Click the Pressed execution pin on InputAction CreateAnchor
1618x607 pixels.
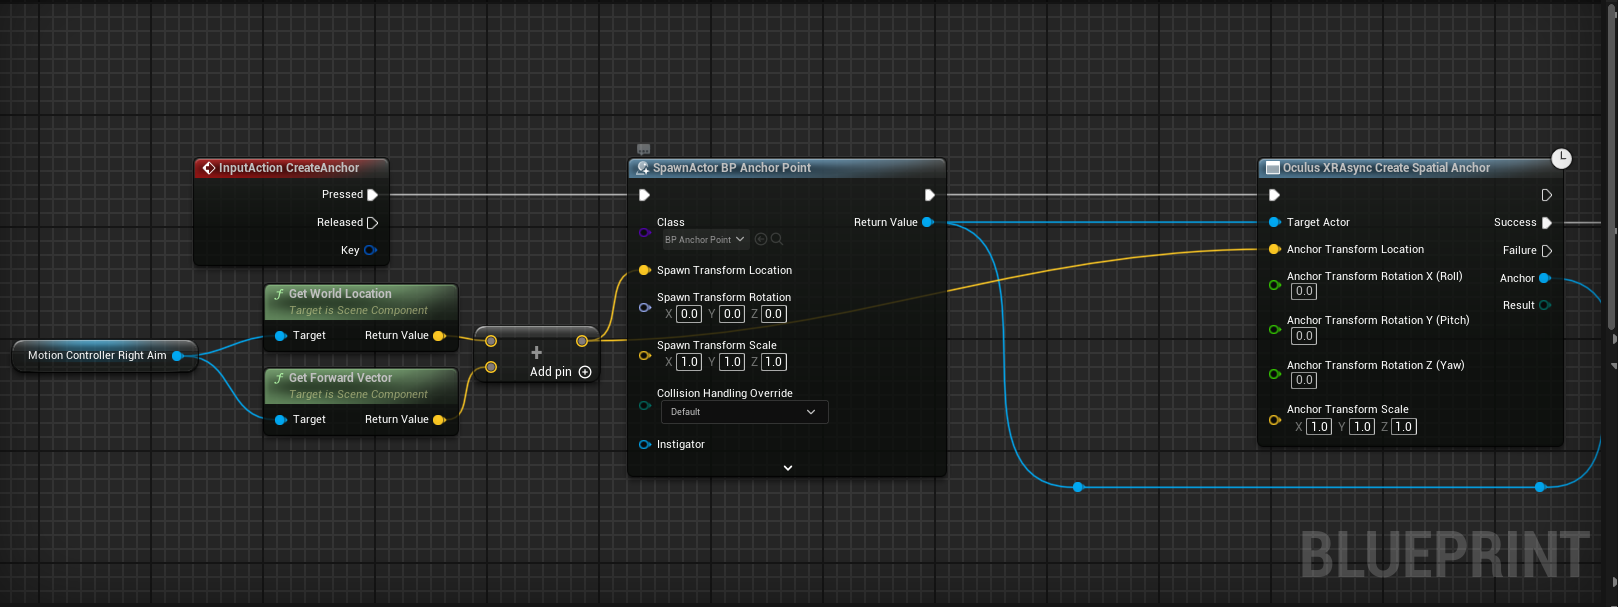click(x=372, y=195)
